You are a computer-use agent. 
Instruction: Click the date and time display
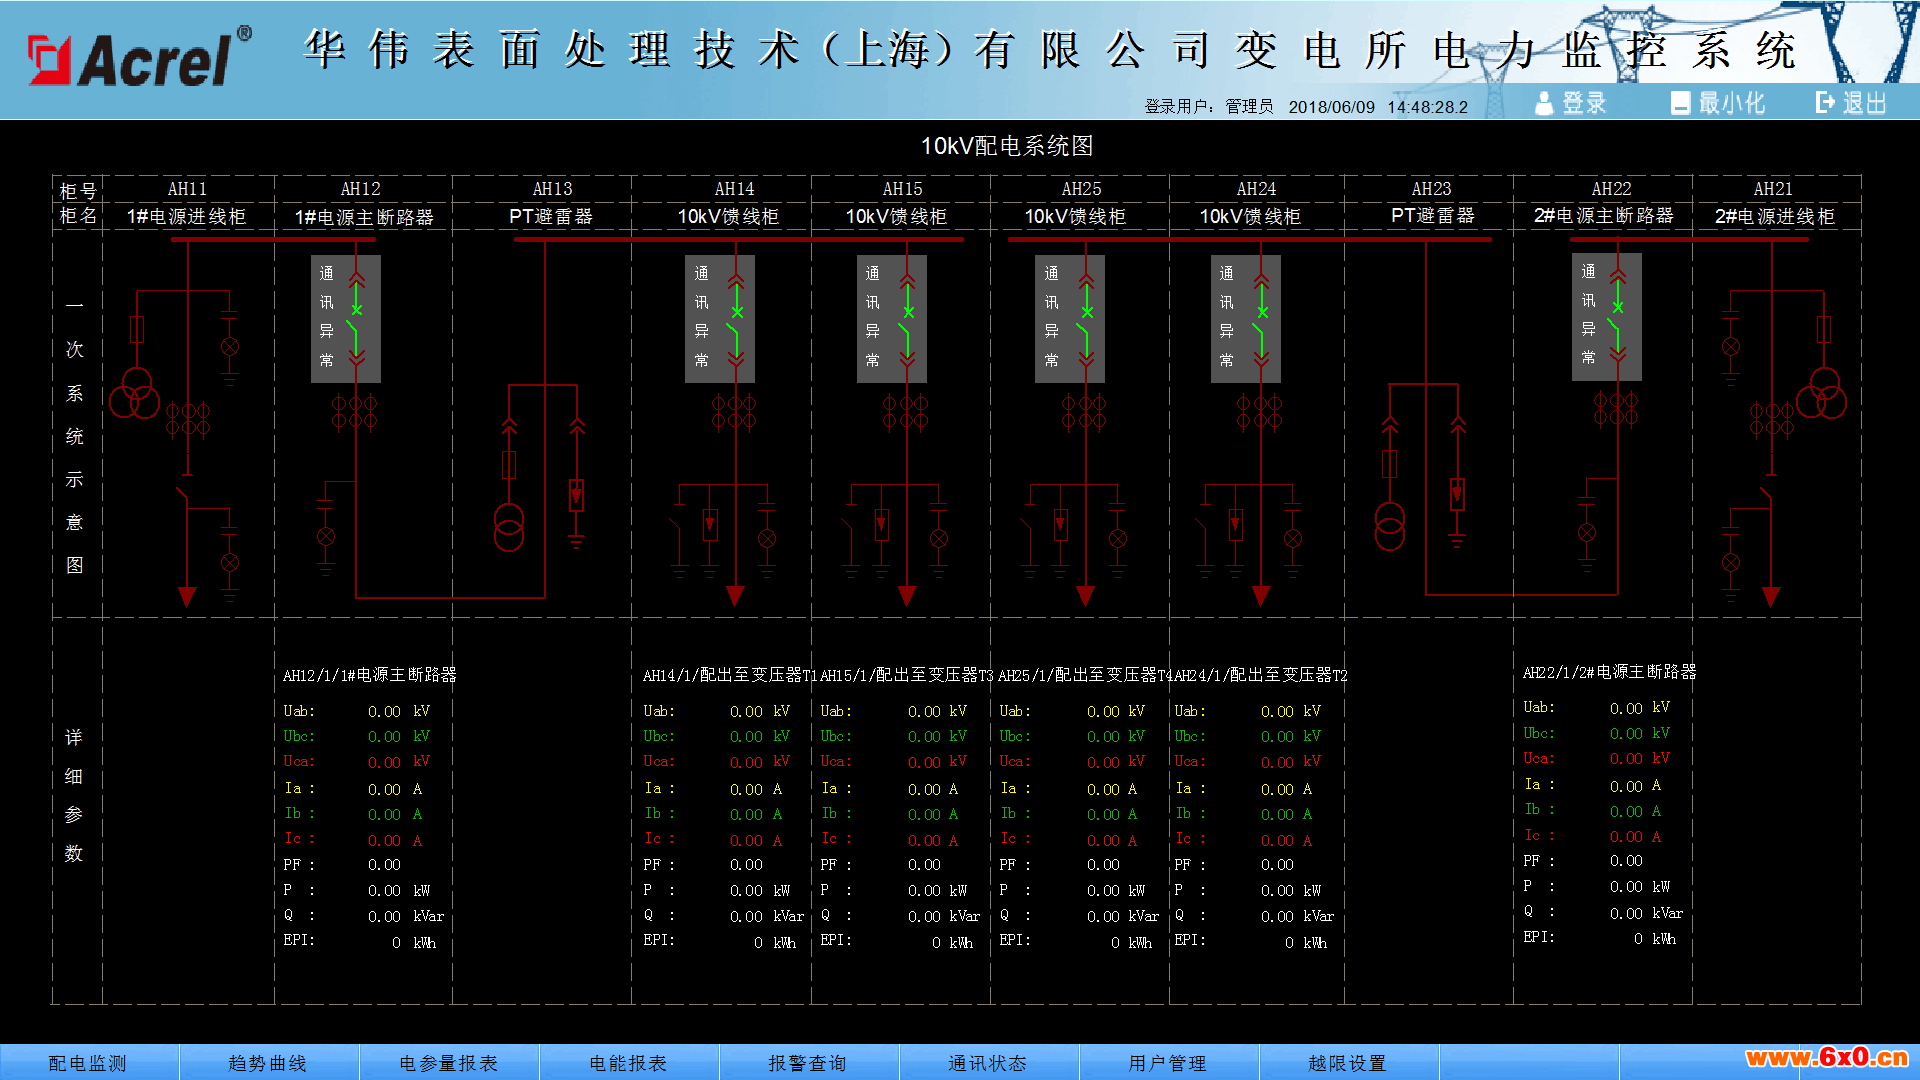[1378, 107]
